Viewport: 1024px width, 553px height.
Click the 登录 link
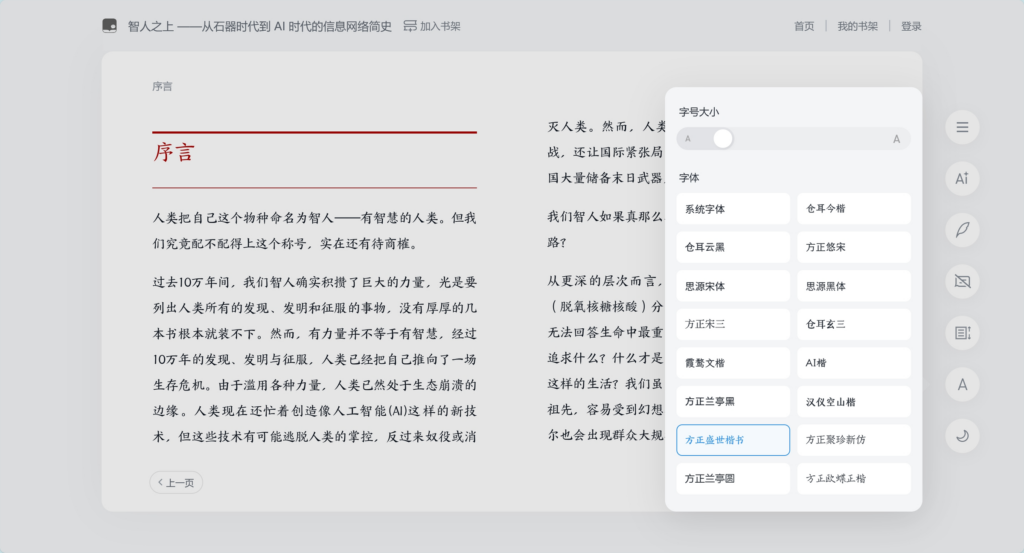[x=911, y=26]
